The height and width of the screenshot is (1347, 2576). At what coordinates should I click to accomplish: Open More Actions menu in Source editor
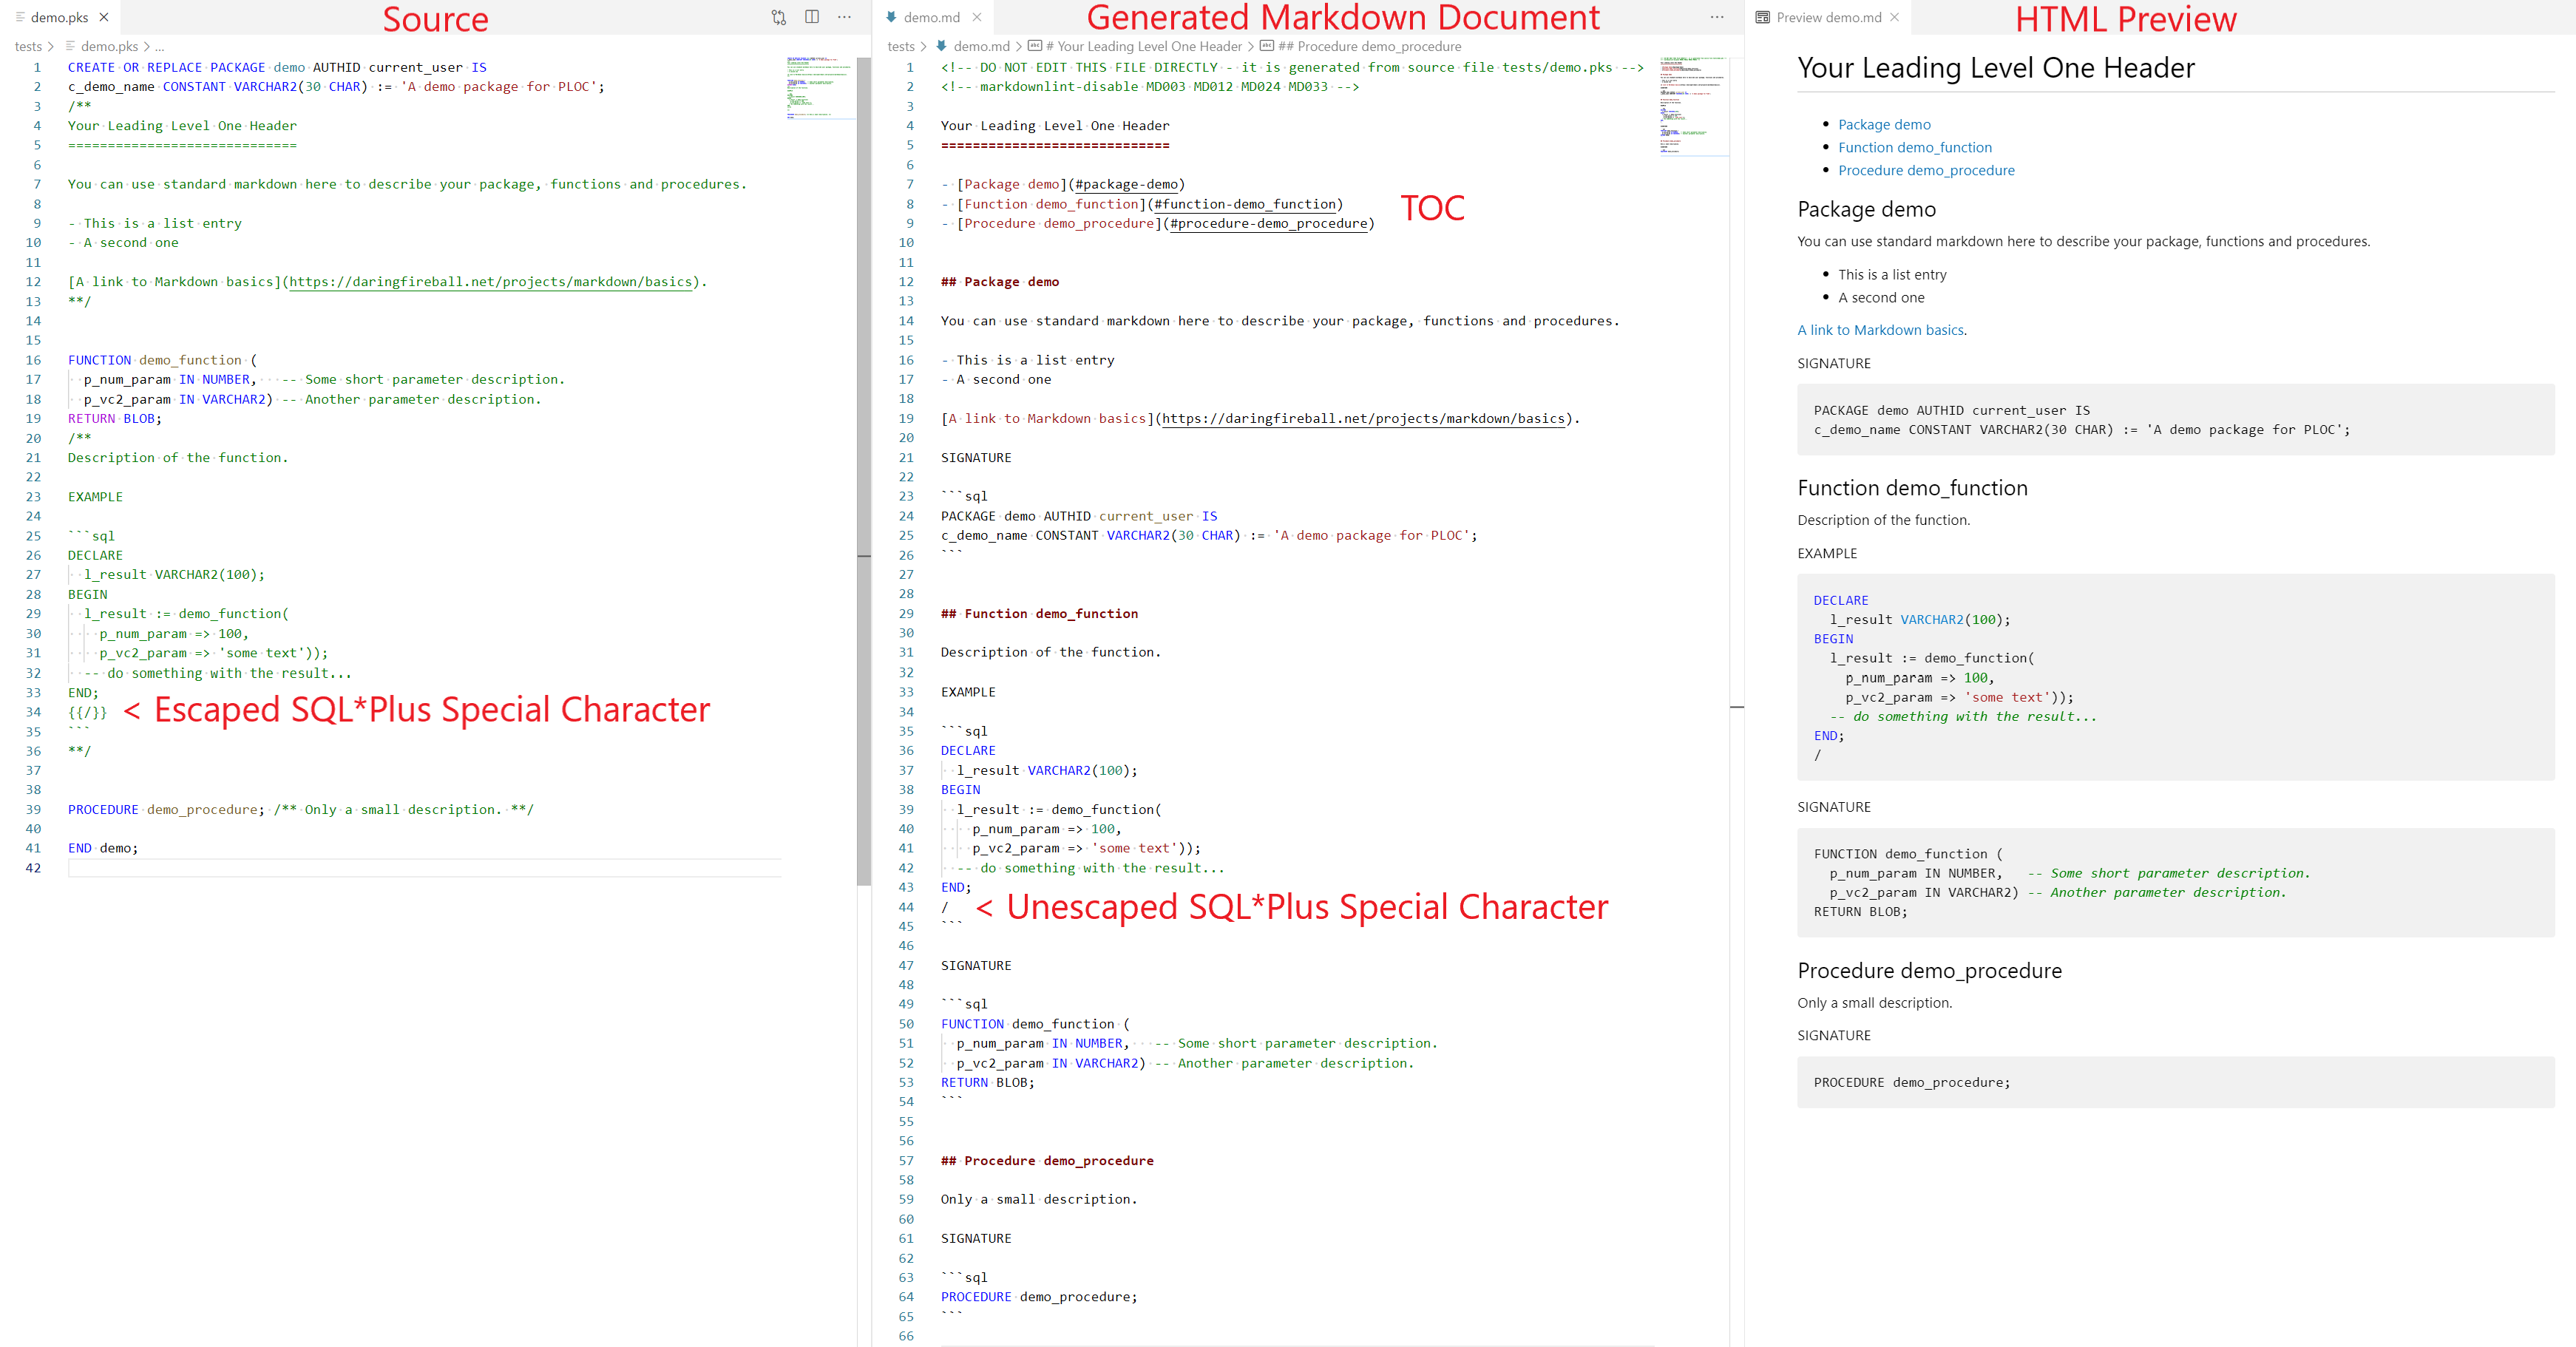tap(845, 17)
